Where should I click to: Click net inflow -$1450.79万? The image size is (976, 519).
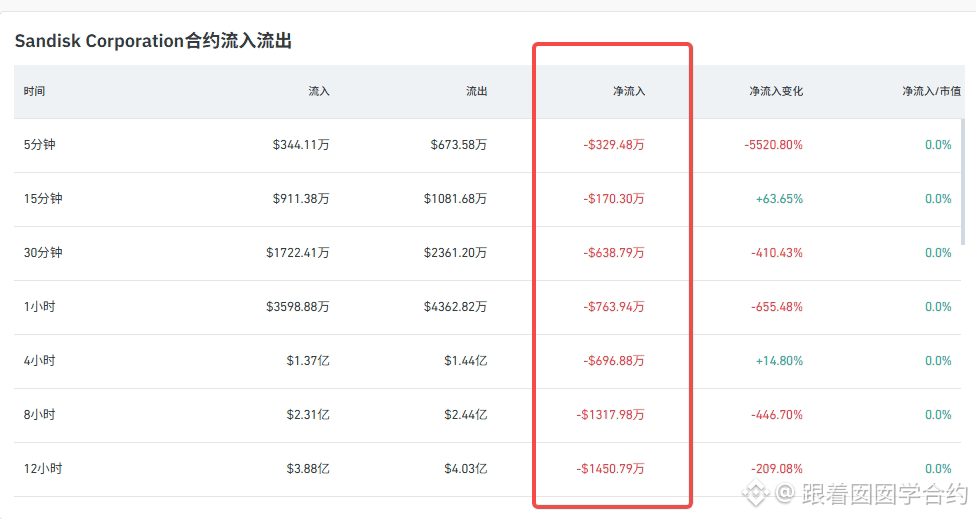pos(611,469)
